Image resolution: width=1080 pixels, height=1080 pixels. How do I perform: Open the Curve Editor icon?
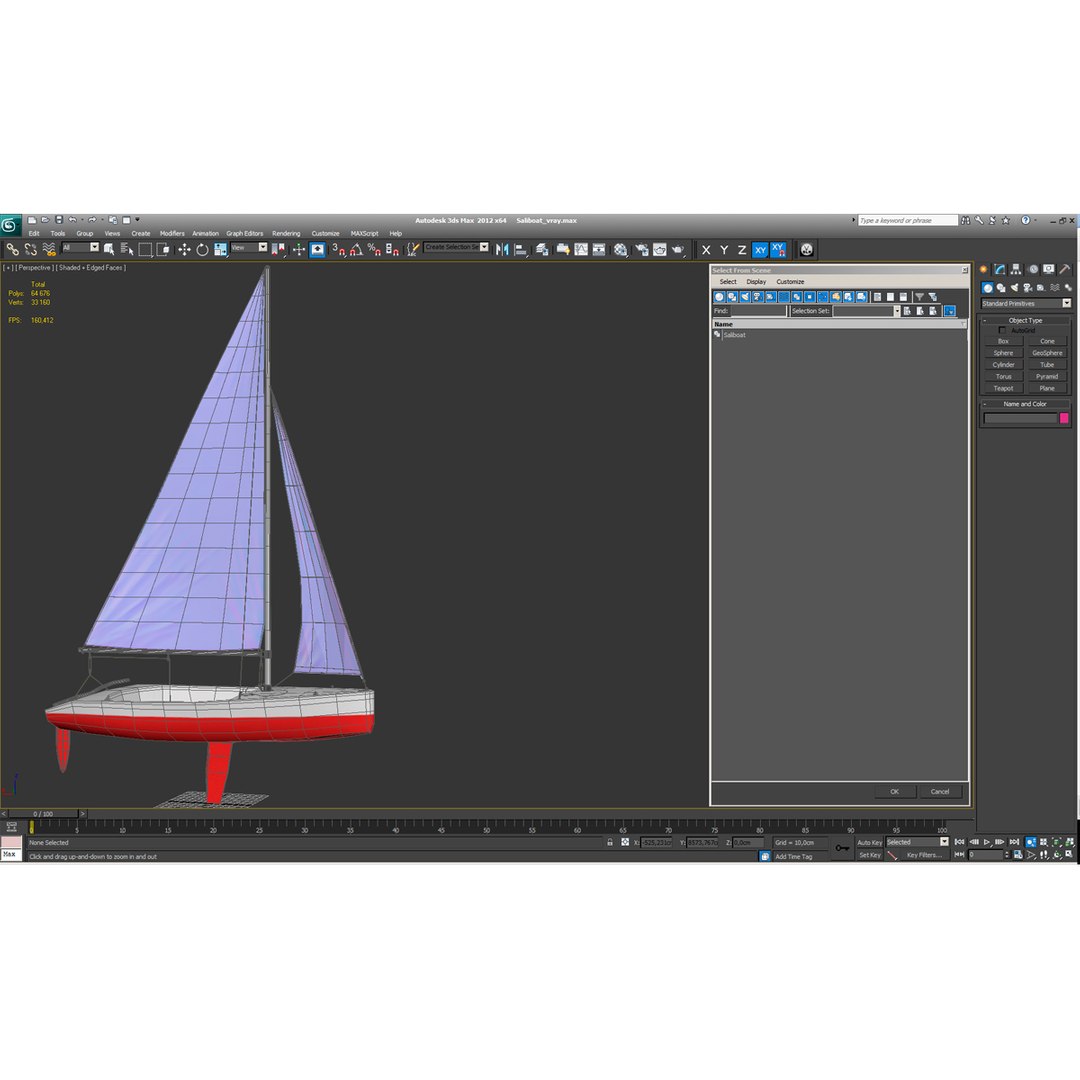coord(581,249)
